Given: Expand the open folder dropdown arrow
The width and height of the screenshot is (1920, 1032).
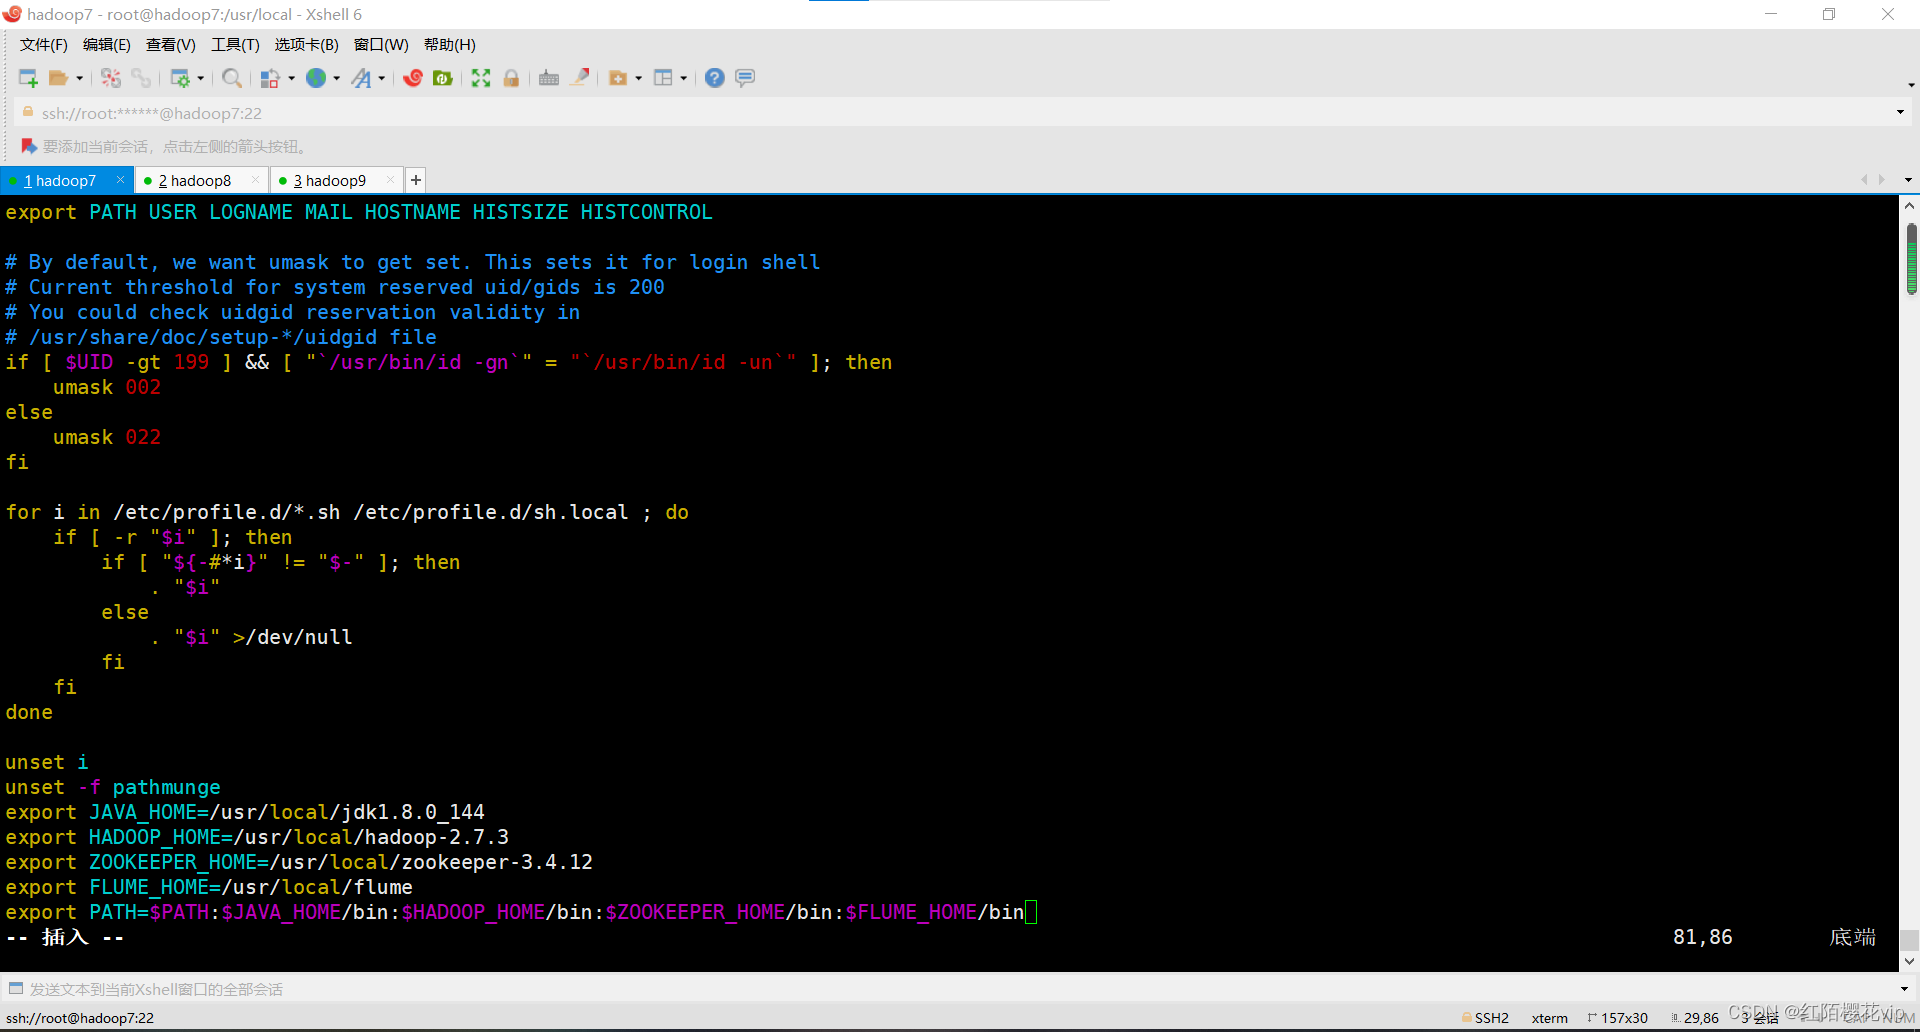Looking at the screenshot, I should 80,78.
